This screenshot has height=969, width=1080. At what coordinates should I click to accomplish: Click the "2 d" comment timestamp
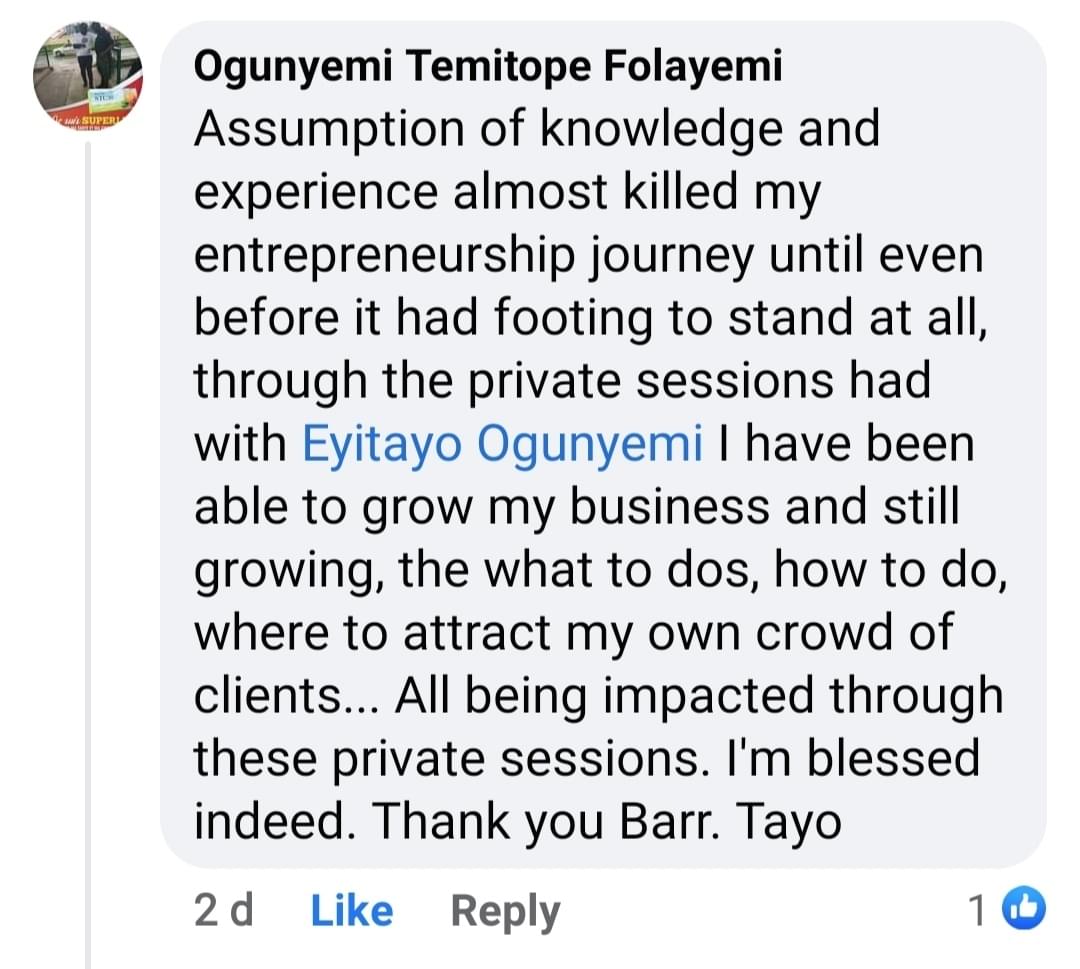tap(223, 911)
